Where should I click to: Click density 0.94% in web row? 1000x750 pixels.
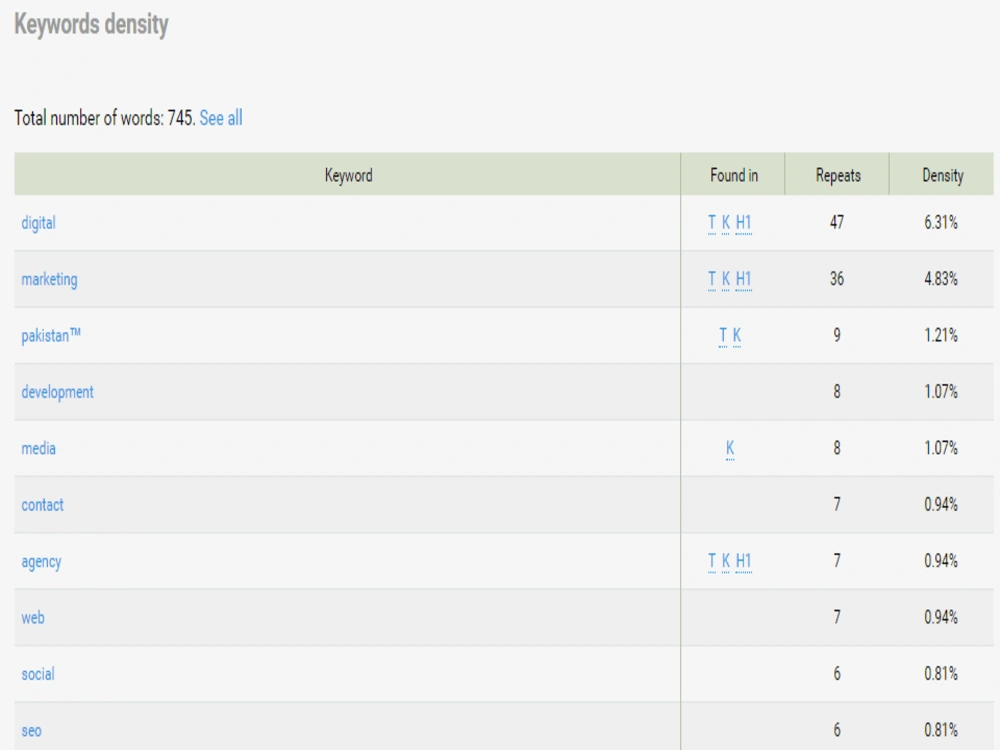click(941, 617)
